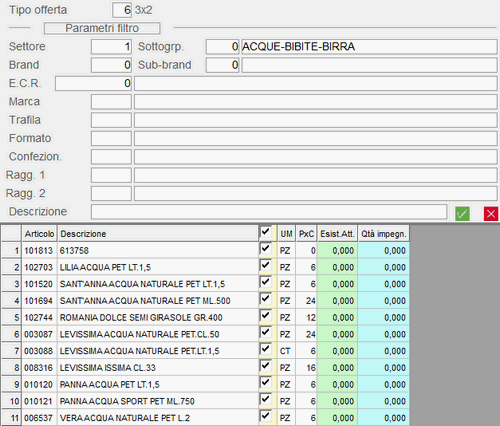The width and height of the screenshot is (500, 426).
Task: Click the E.C.R. input field
Action: [x=94, y=83]
